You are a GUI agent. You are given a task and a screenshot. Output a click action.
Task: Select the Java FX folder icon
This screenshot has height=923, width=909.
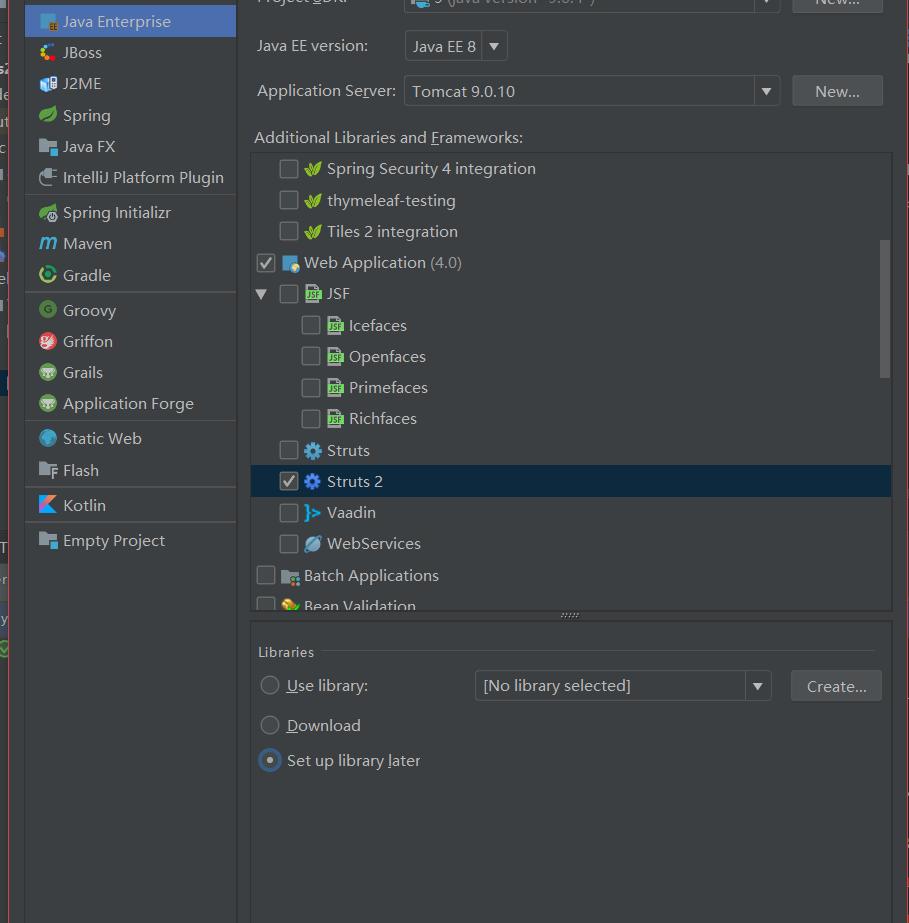(48, 147)
